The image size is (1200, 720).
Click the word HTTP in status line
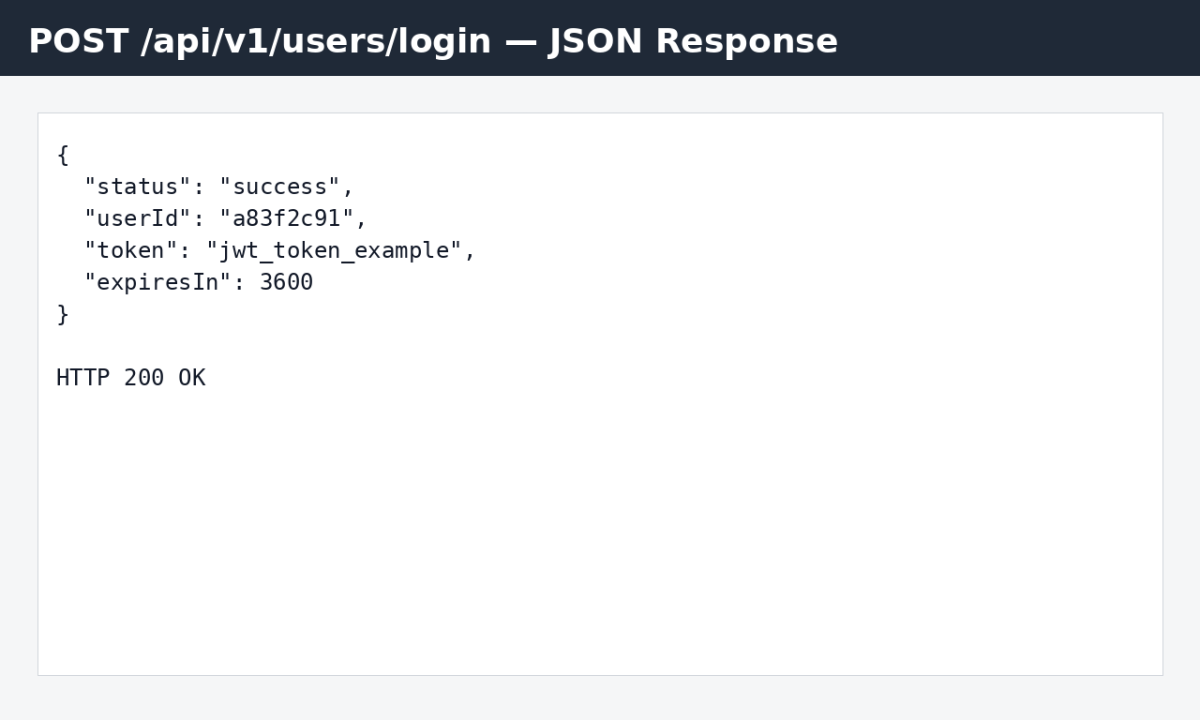click(x=83, y=378)
